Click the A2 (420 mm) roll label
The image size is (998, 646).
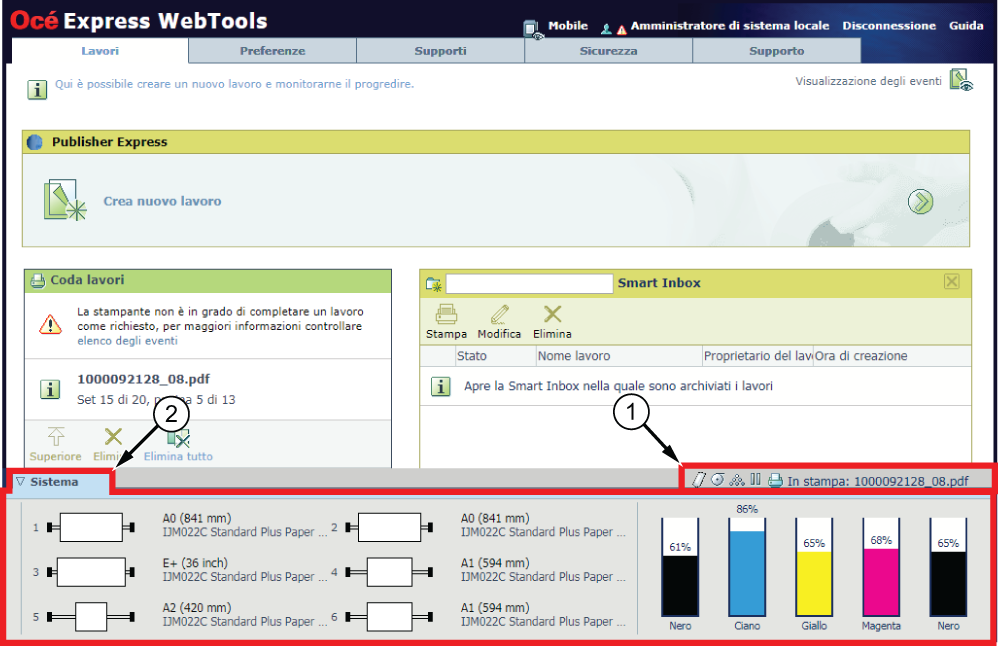pyautogui.click(x=197, y=608)
